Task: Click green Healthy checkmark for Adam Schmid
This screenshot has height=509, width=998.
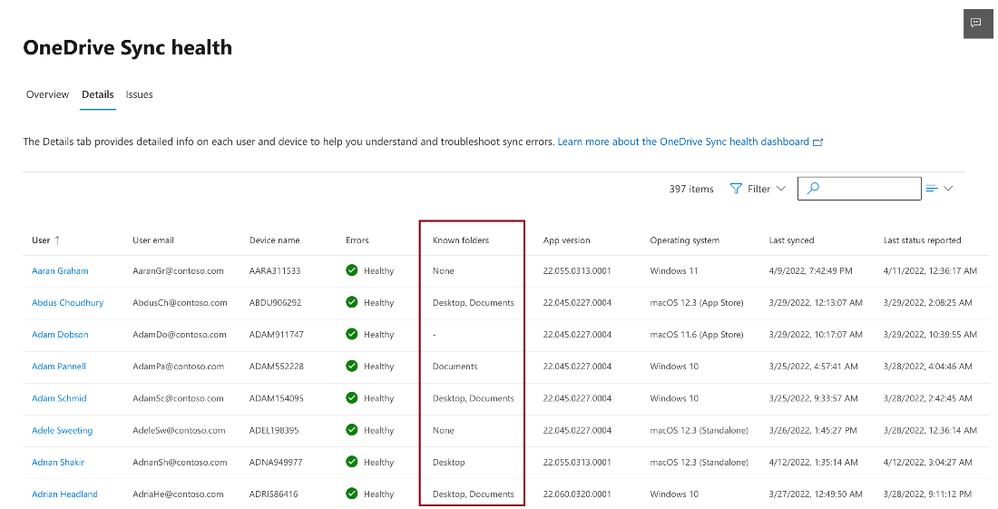Action: pyautogui.click(x=351, y=398)
